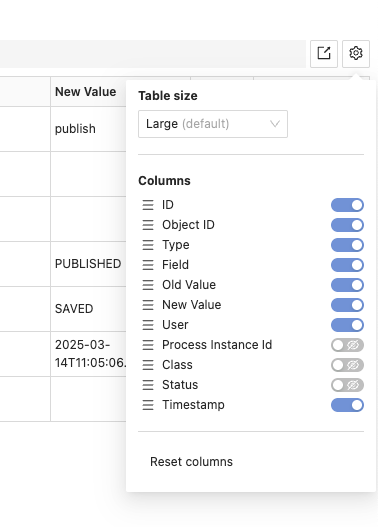This screenshot has width=378, height=527.
Task: Show the Process Instance Id column
Action: tap(347, 345)
